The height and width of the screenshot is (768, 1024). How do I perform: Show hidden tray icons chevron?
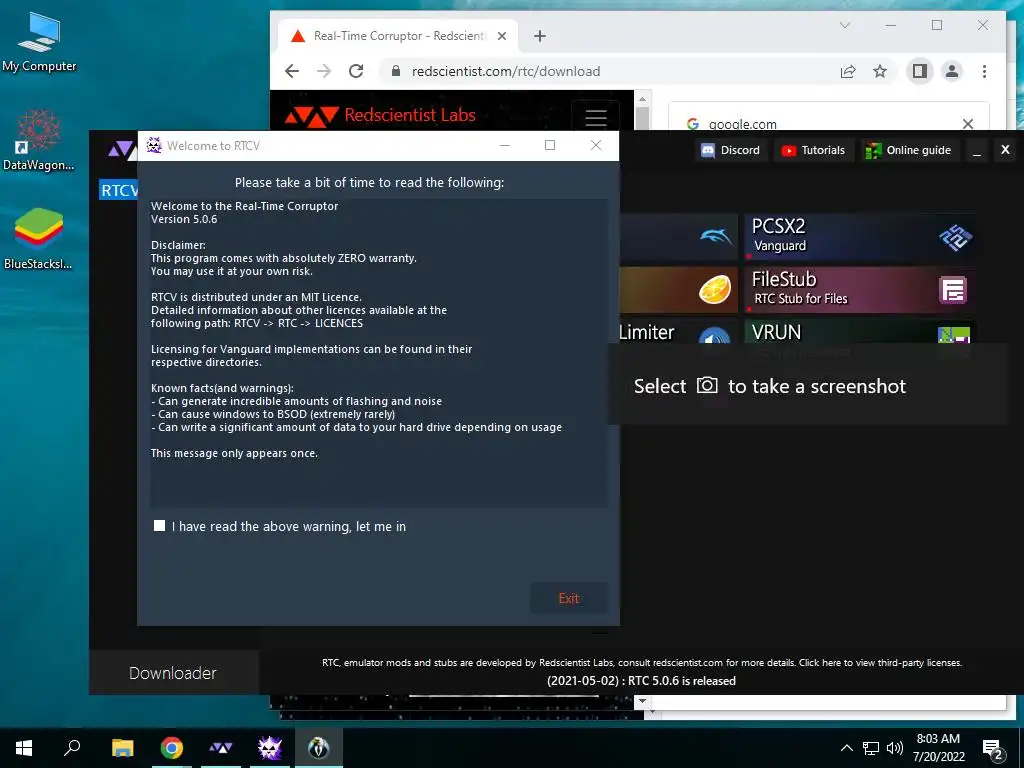tap(846, 748)
